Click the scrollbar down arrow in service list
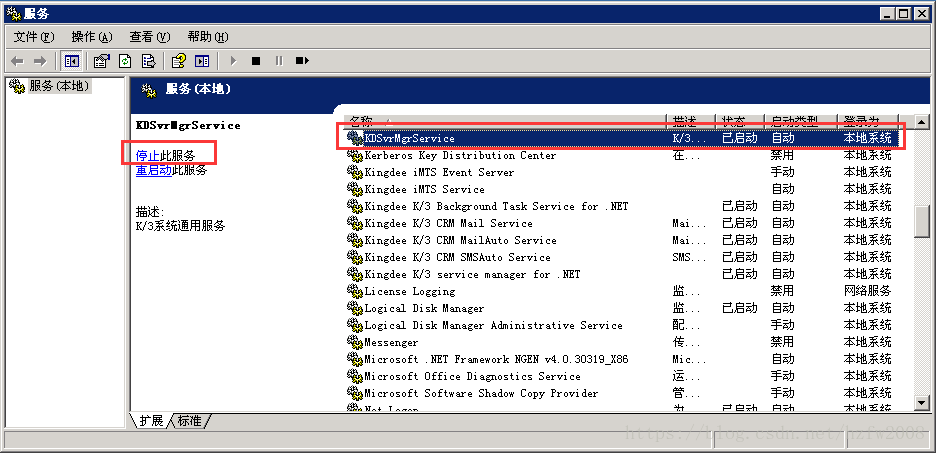This screenshot has height=453, width=936. [922, 403]
